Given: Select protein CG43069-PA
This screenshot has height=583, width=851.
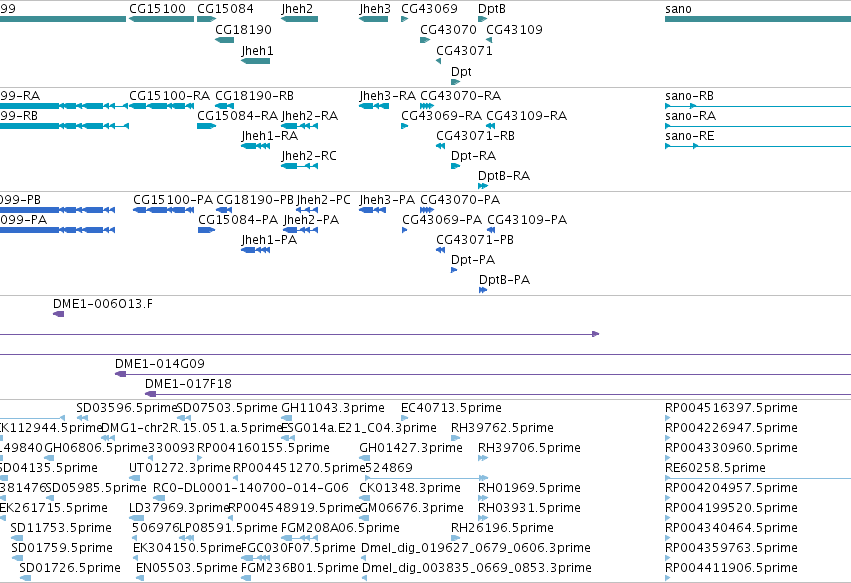Looking at the screenshot, I should (442, 220).
